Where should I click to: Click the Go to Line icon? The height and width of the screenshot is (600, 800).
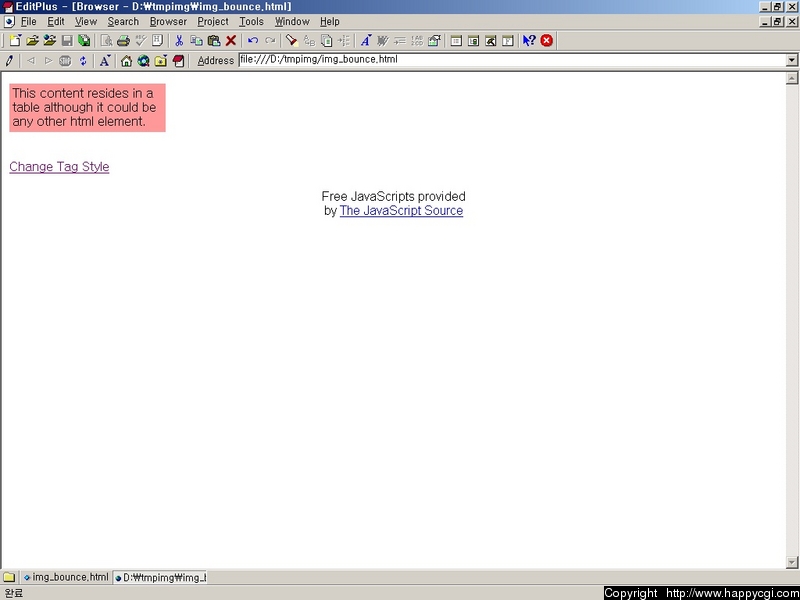[x=344, y=41]
